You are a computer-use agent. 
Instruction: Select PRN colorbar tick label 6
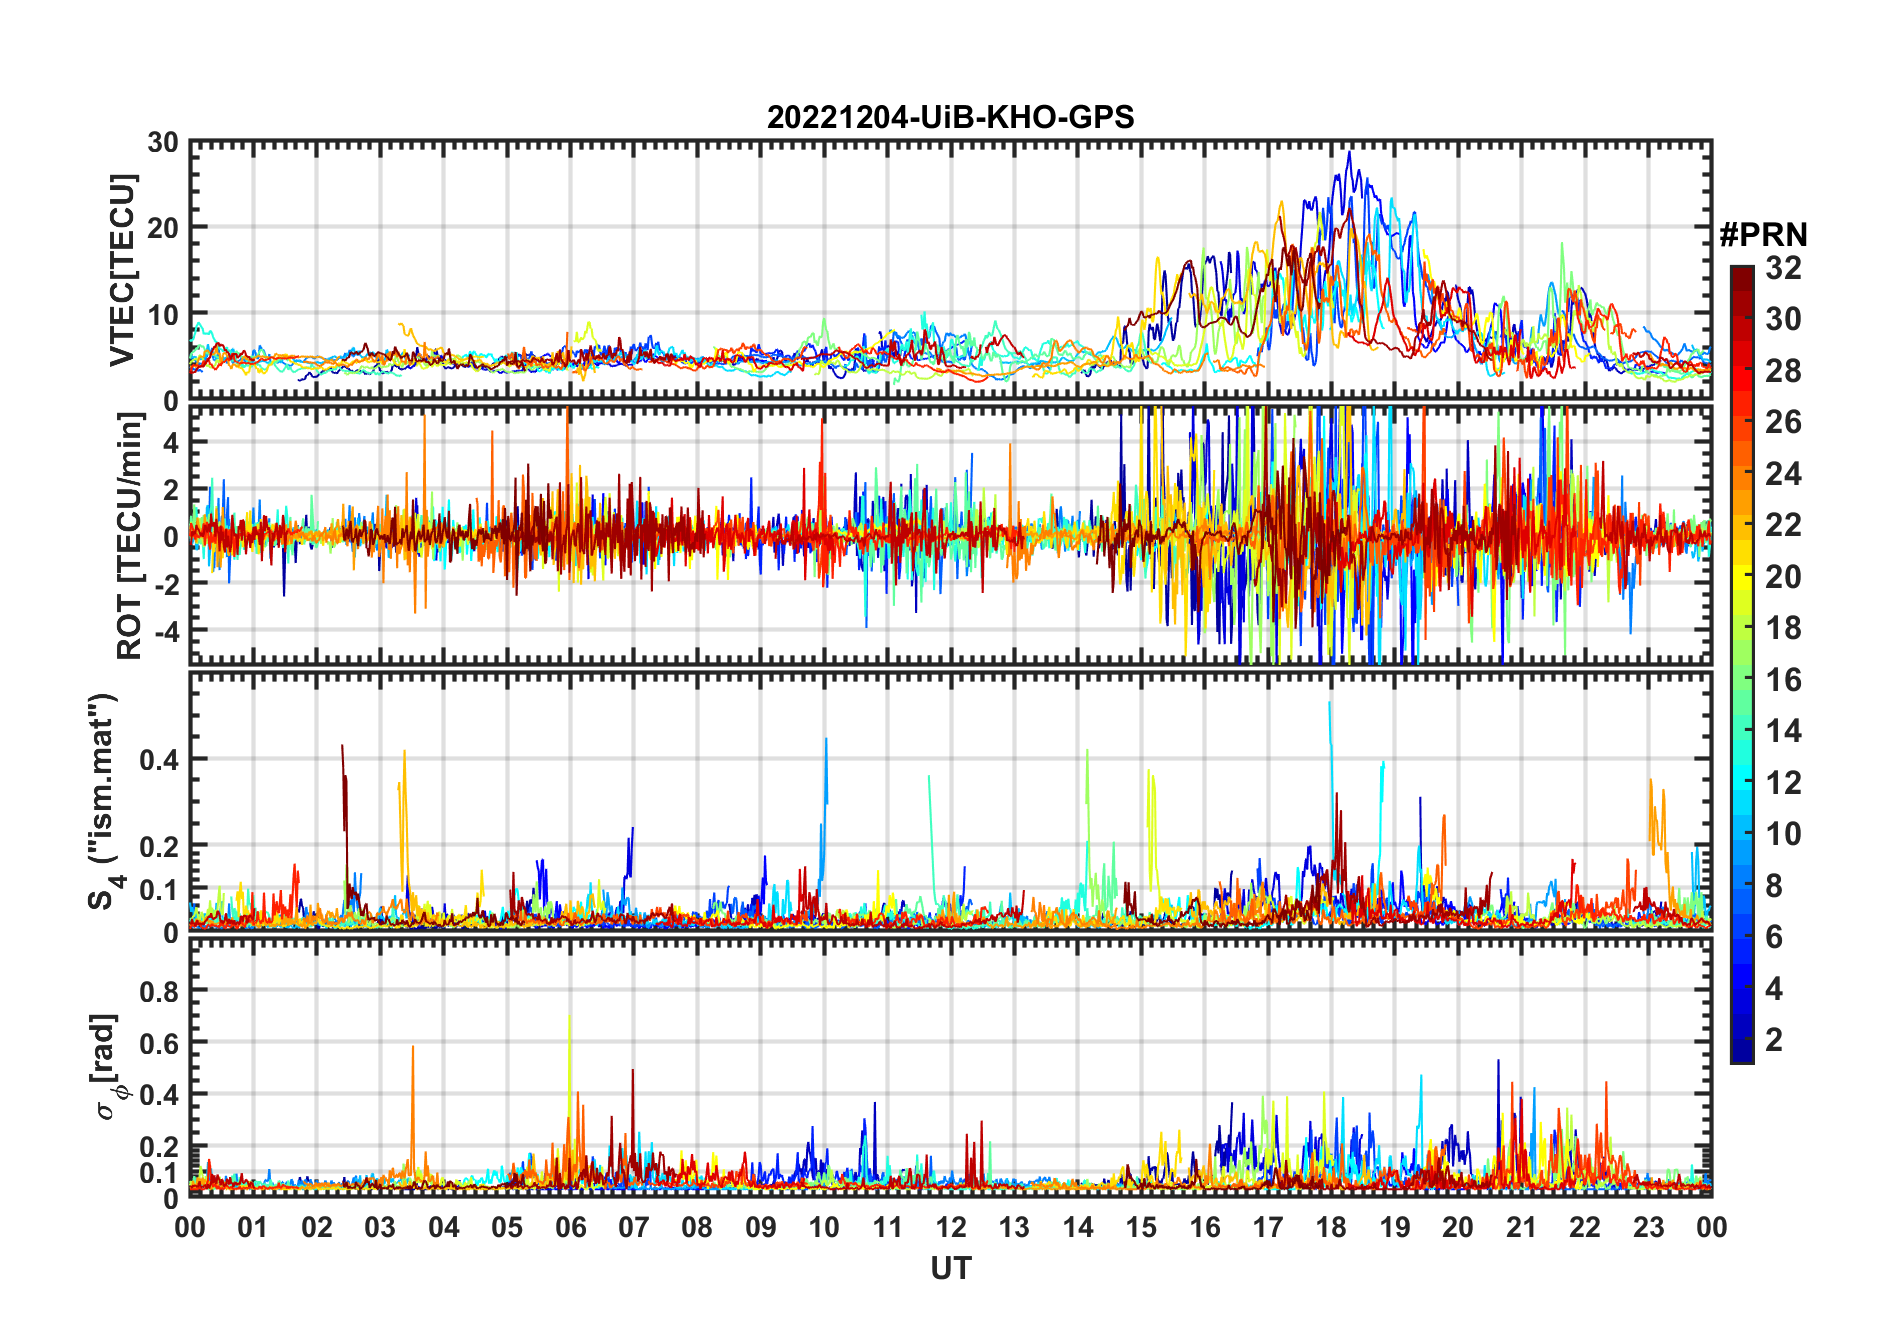[x=1774, y=937]
